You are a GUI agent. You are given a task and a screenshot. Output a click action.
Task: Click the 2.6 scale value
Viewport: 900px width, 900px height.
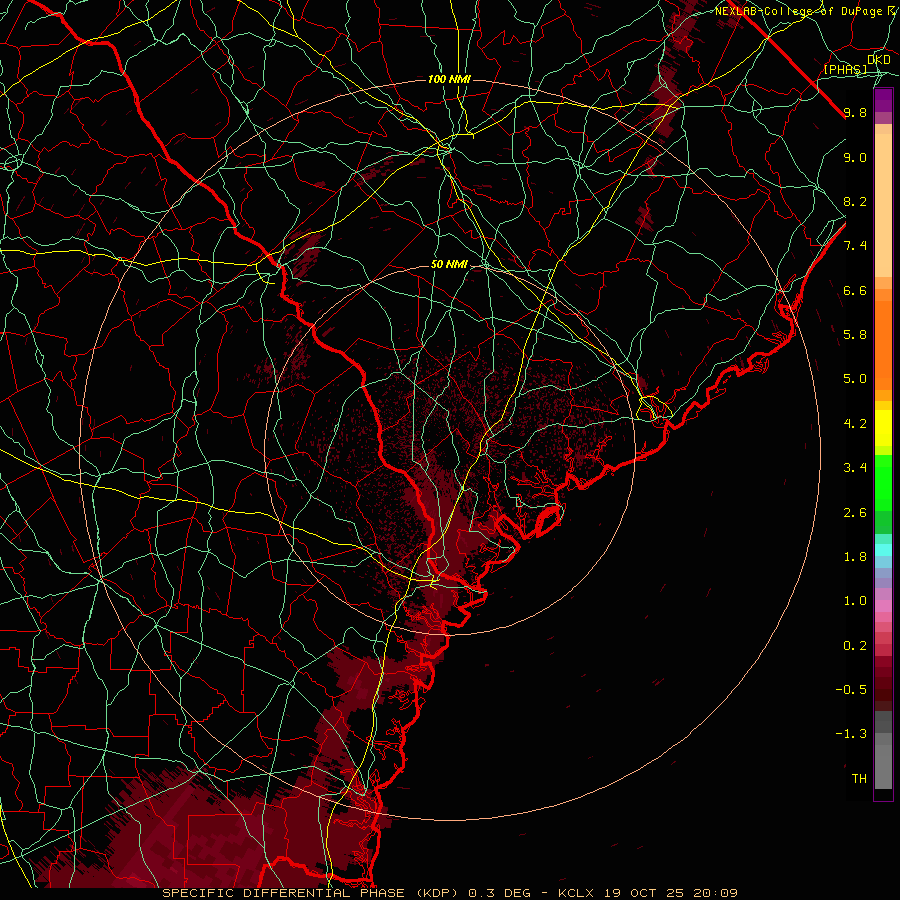[855, 513]
